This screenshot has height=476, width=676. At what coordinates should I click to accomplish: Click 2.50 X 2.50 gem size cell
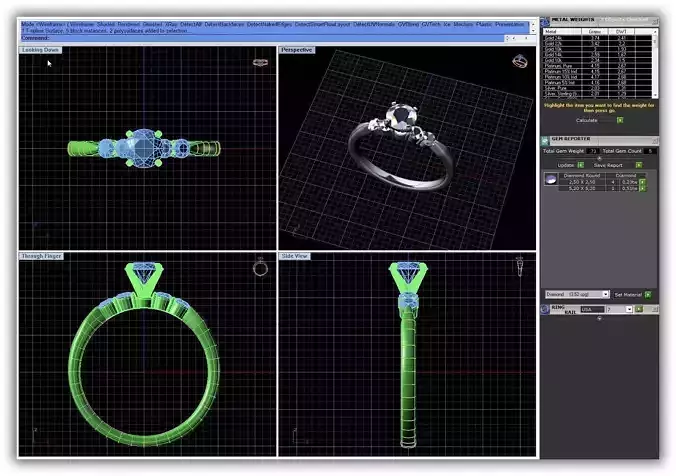pyautogui.click(x=582, y=182)
